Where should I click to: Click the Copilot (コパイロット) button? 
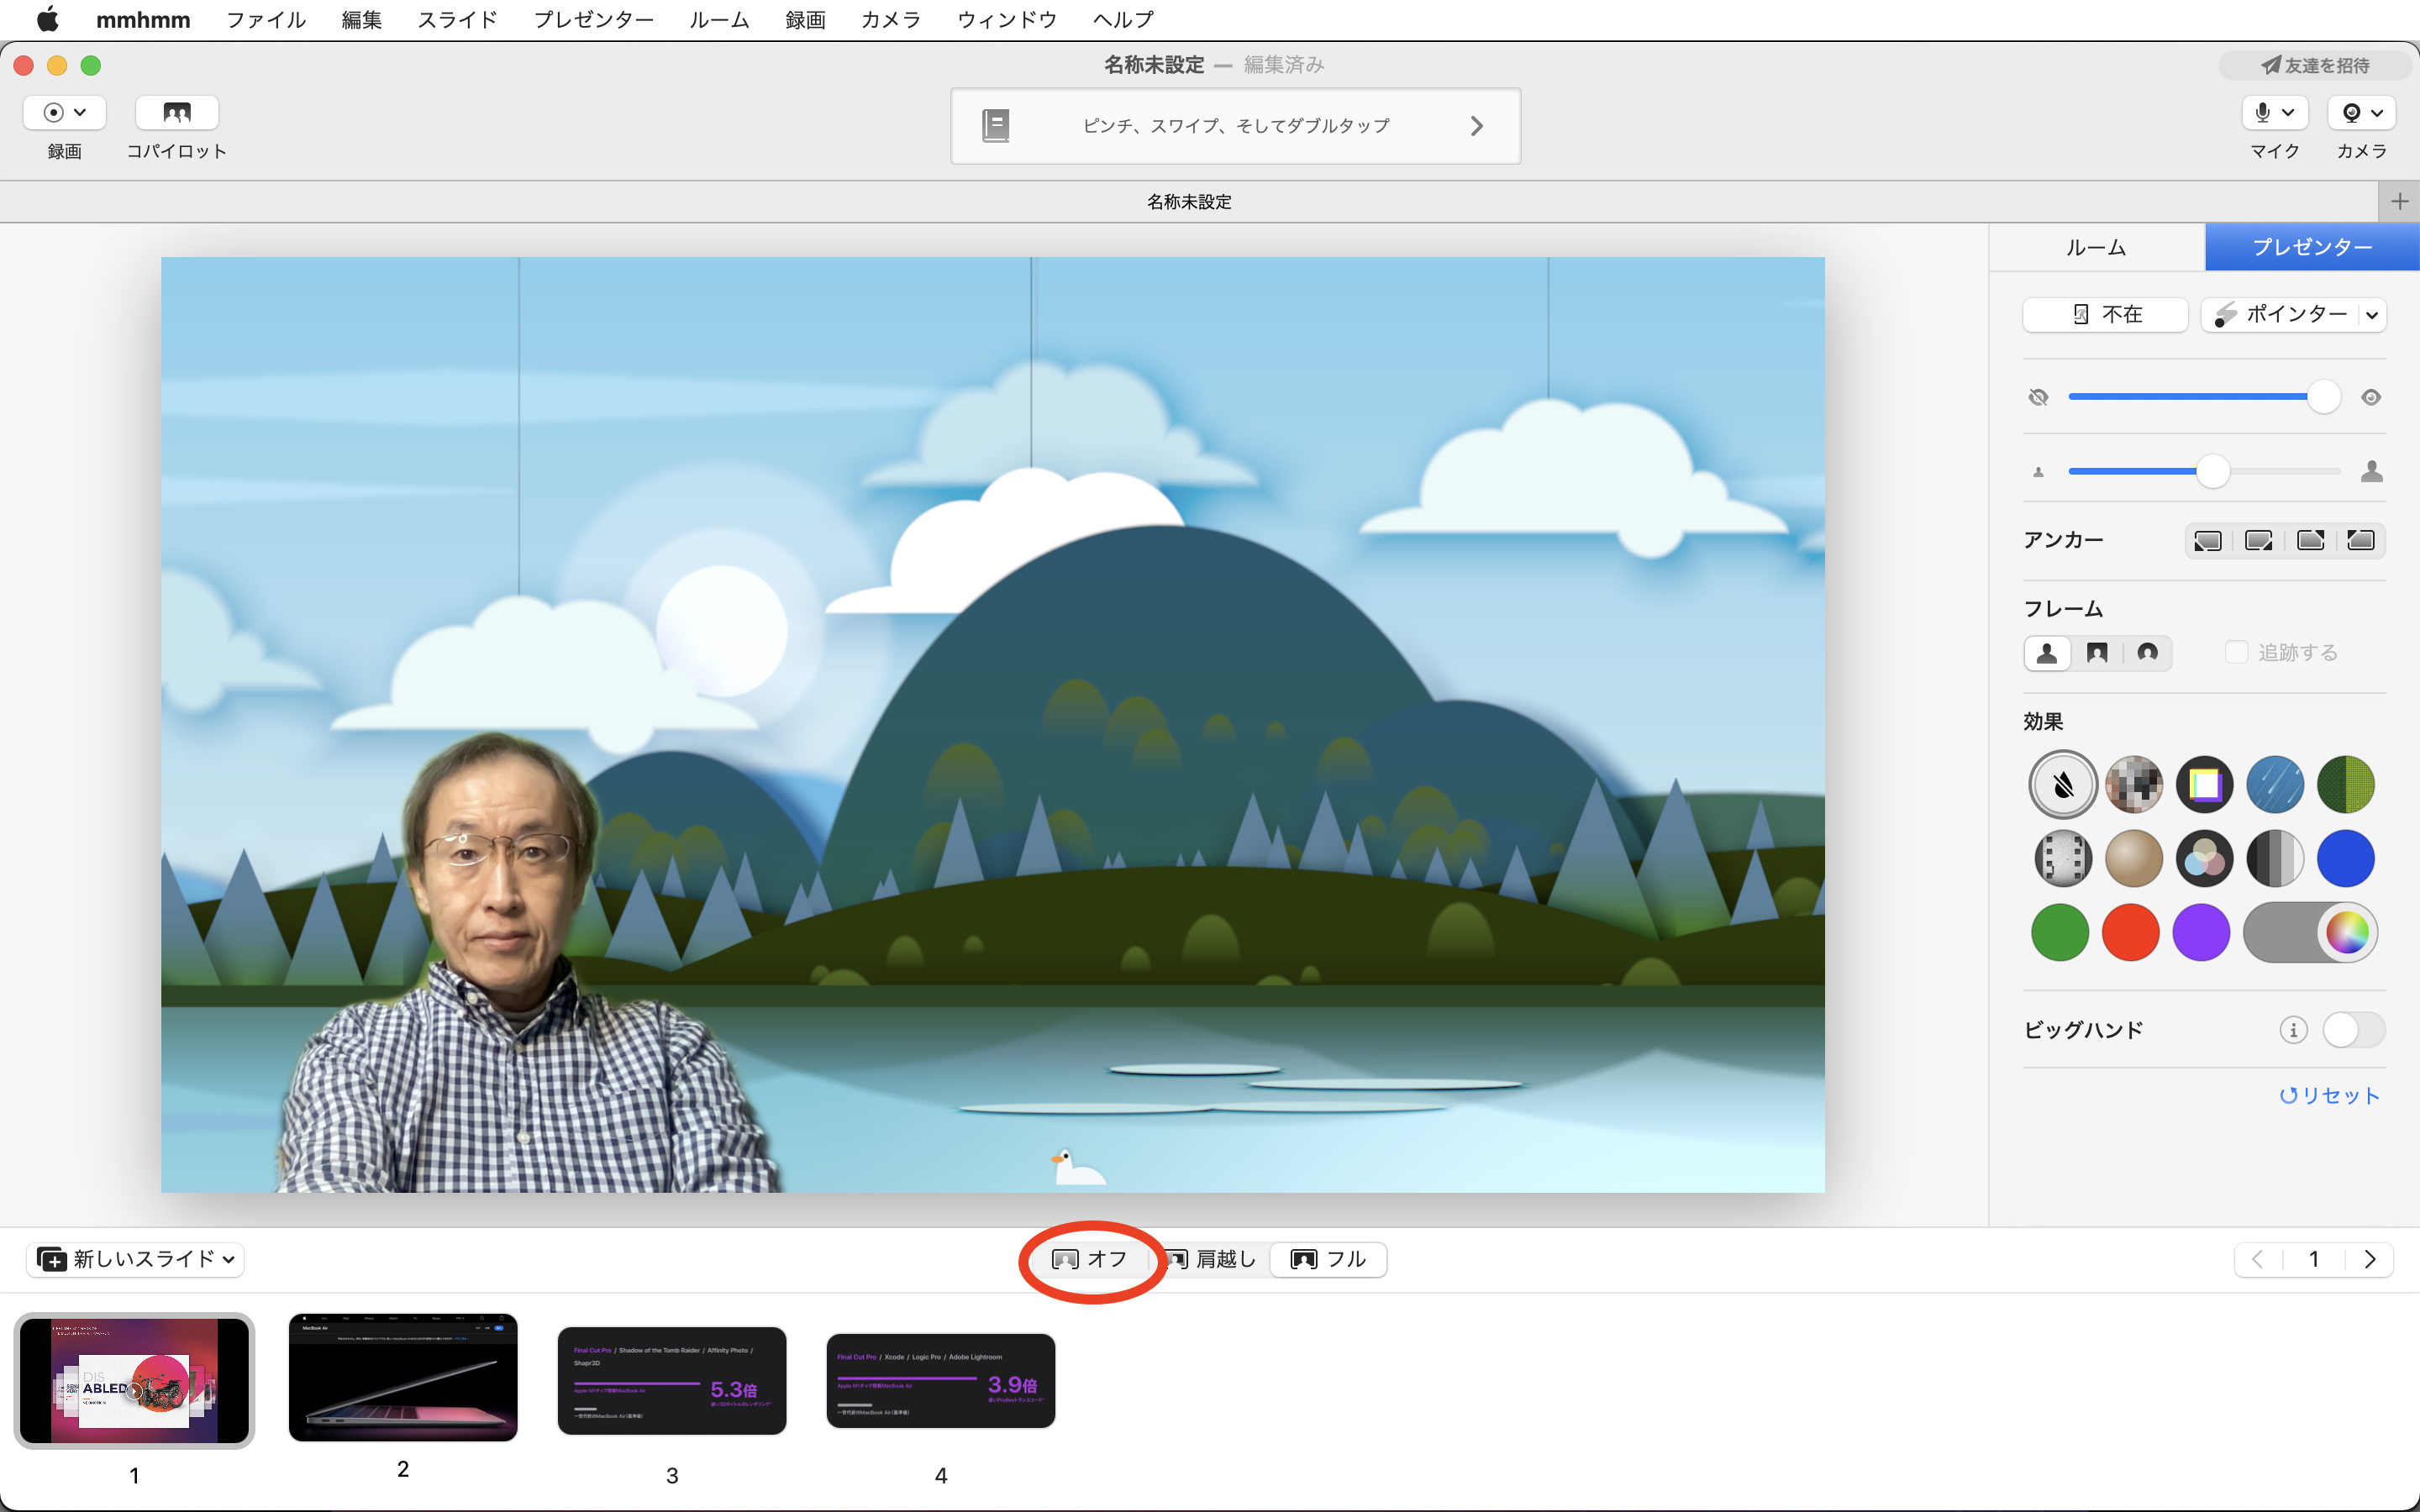[x=176, y=113]
